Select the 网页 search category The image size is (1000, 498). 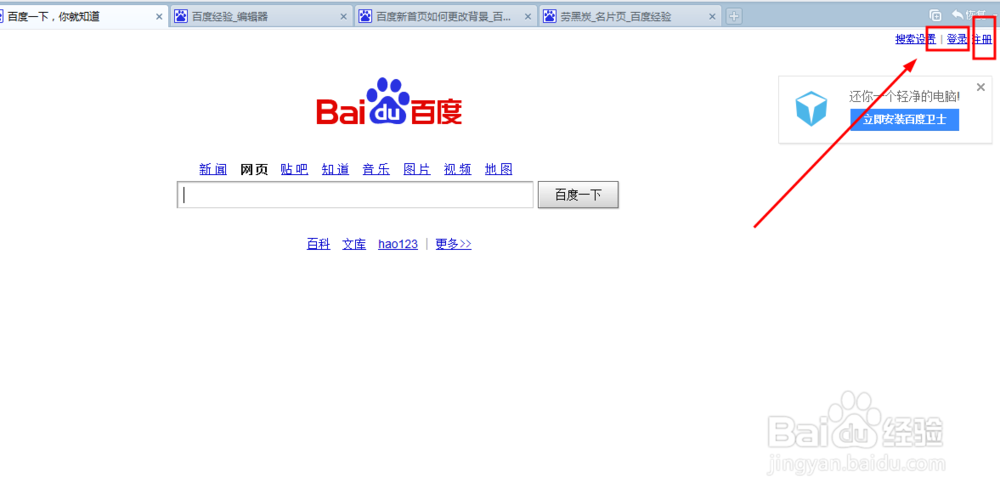click(254, 169)
